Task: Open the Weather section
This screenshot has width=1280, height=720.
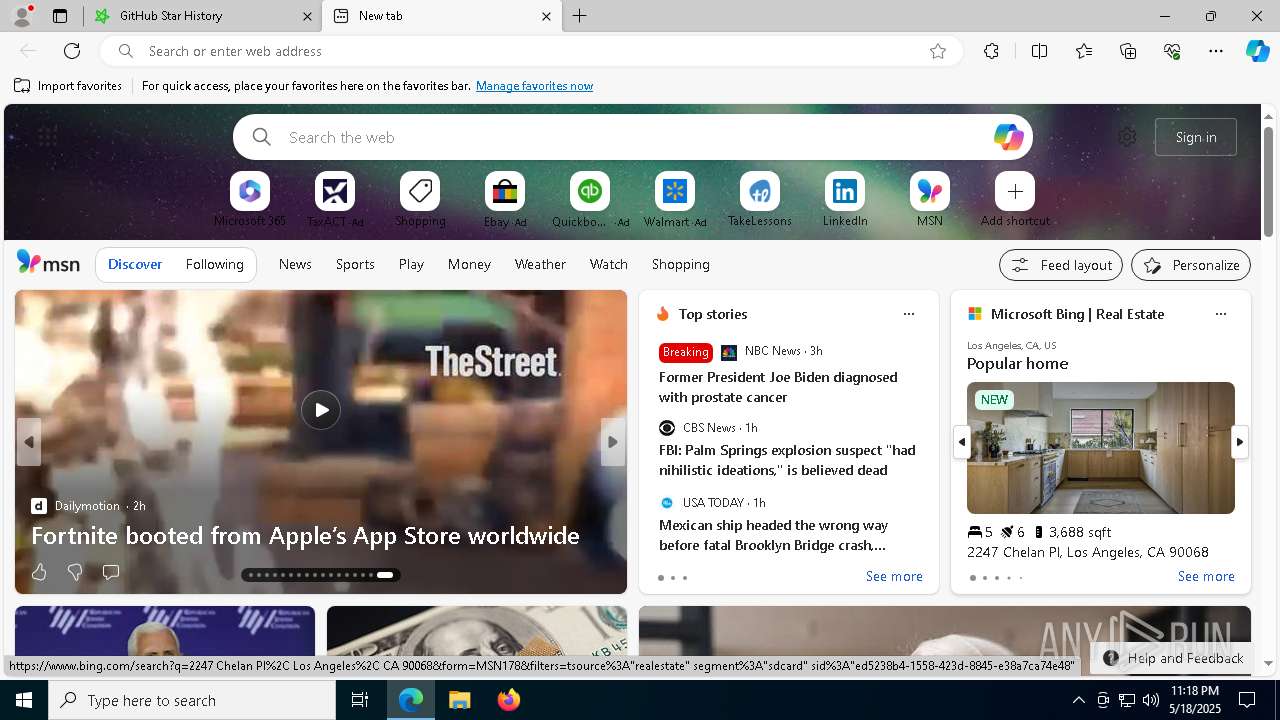Action: tap(540, 265)
